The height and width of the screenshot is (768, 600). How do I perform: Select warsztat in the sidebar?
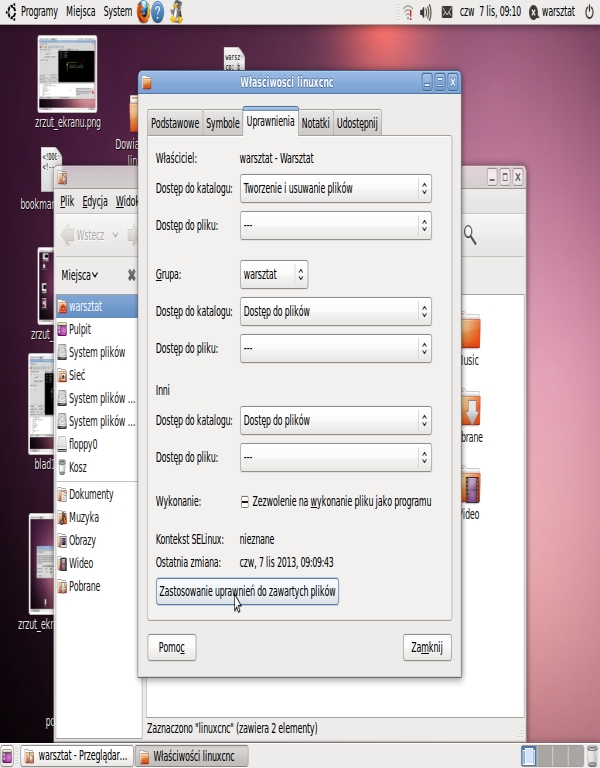click(97, 307)
